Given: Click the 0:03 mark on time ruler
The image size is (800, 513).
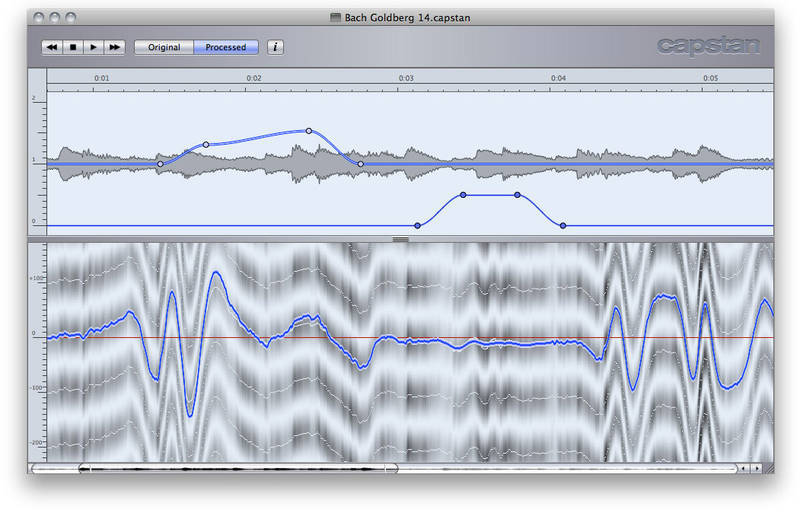Looking at the screenshot, I should [x=406, y=78].
